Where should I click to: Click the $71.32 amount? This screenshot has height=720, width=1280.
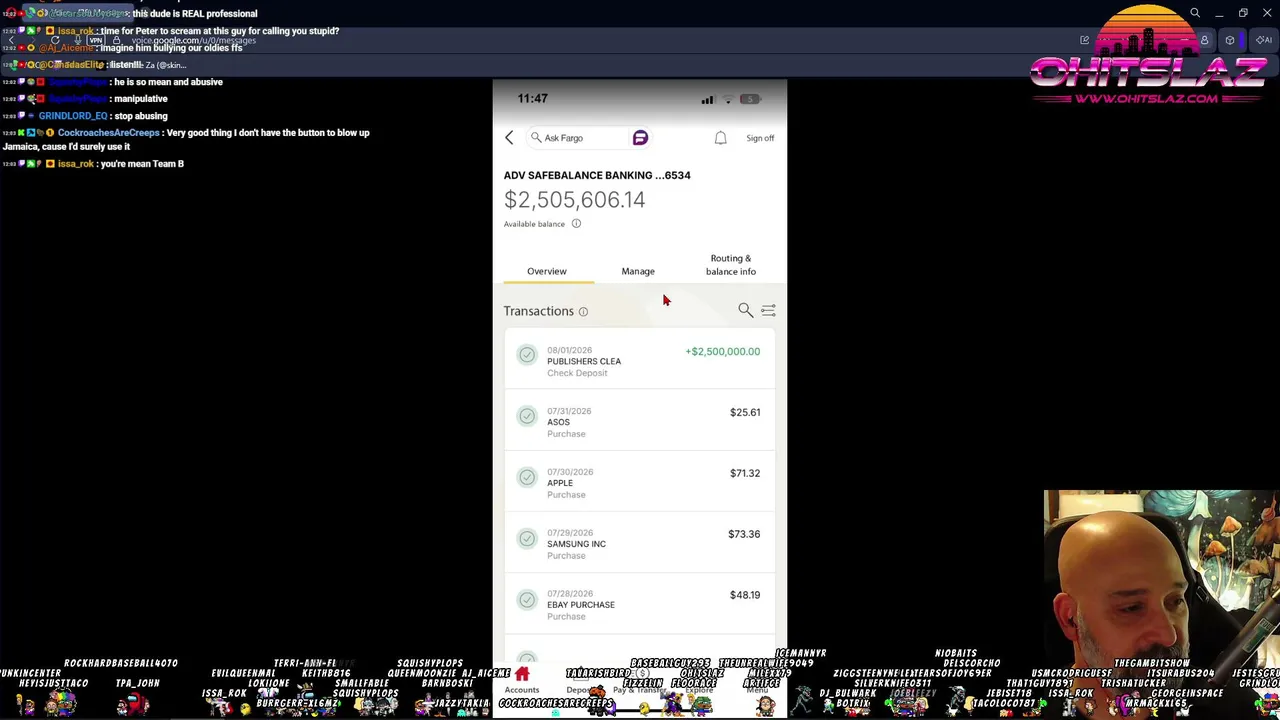[x=745, y=473]
